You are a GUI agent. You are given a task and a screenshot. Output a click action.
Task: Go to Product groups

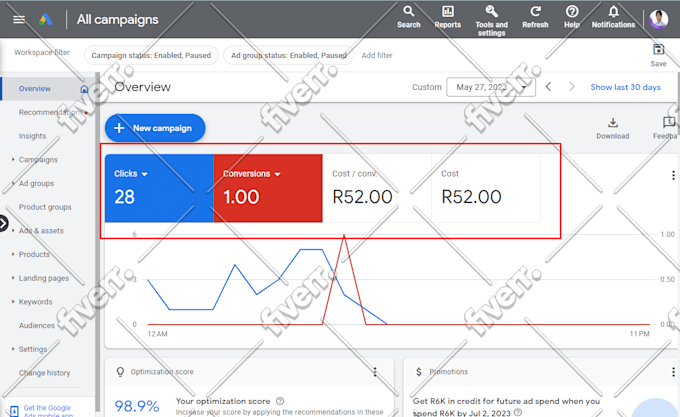pyautogui.click(x=45, y=207)
